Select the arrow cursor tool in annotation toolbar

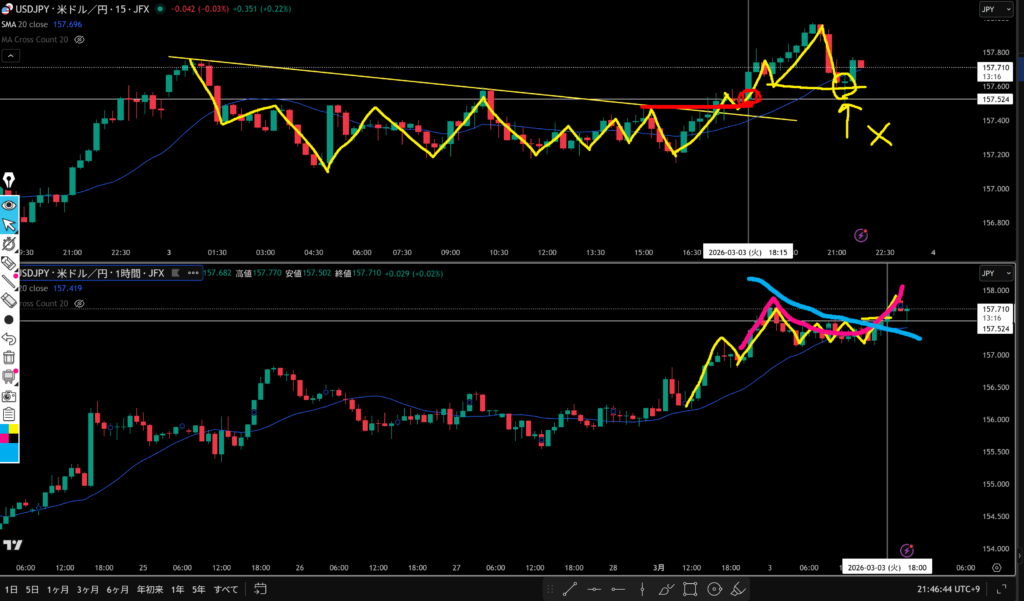tap(9, 224)
